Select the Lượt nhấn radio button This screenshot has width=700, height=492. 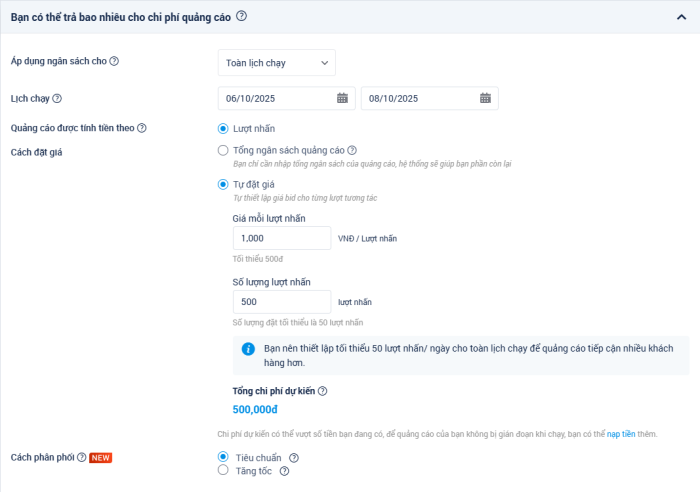tap(223, 128)
